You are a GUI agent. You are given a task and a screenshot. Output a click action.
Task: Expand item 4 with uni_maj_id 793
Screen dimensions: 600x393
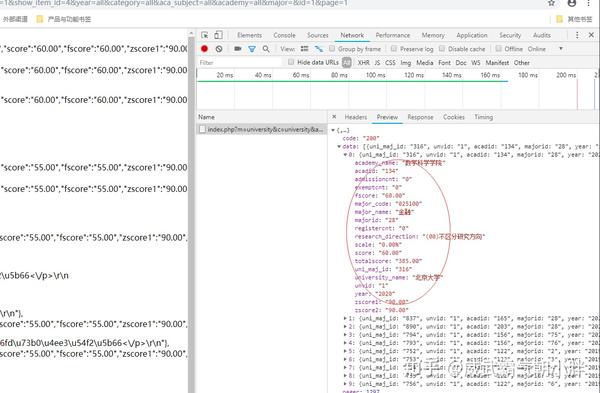tap(345, 343)
